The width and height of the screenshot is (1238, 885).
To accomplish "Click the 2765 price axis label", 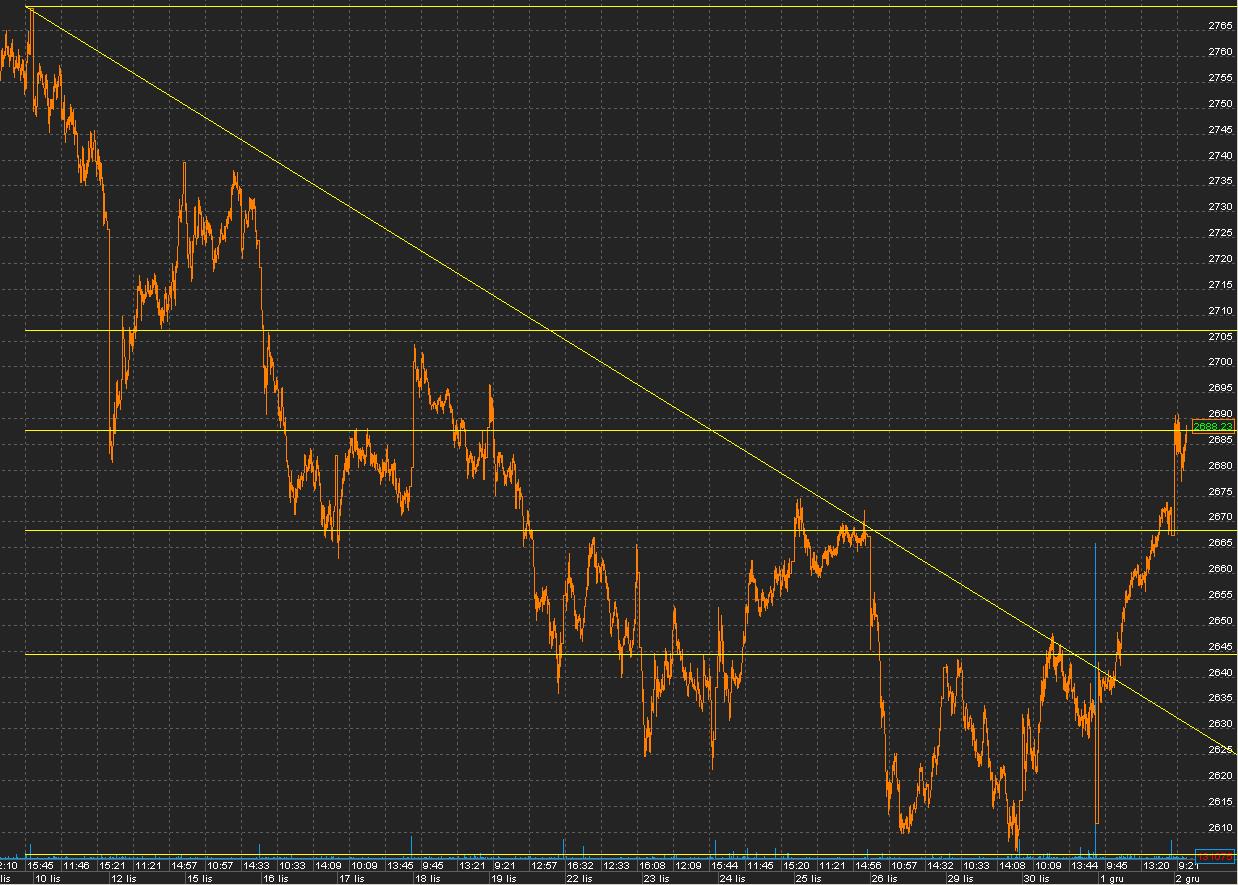I will [x=1220, y=25].
